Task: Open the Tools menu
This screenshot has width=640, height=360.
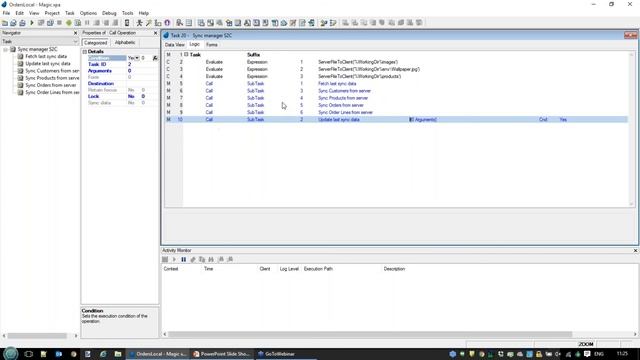Action: [x=127, y=13]
